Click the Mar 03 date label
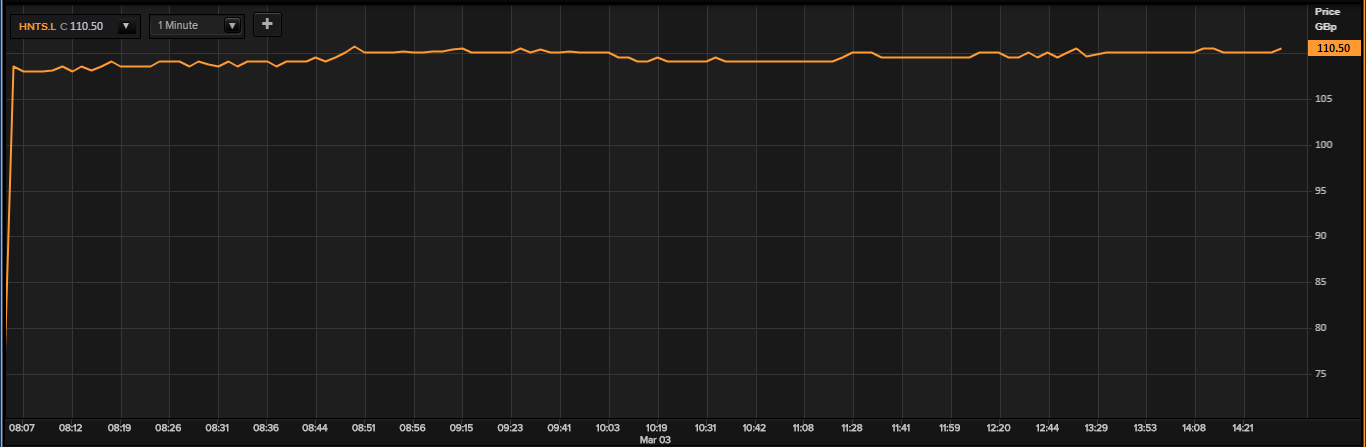This screenshot has width=1366, height=447. [x=655, y=439]
